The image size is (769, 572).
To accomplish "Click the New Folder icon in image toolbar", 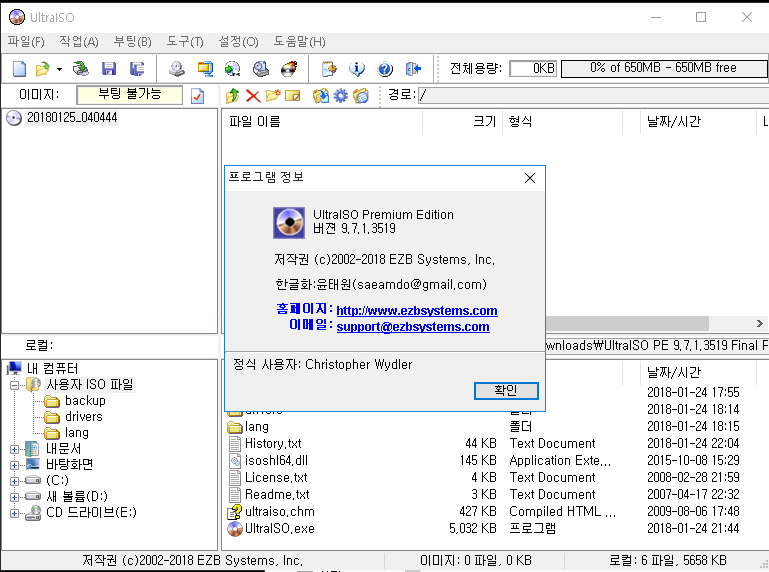I will tap(273, 96).
